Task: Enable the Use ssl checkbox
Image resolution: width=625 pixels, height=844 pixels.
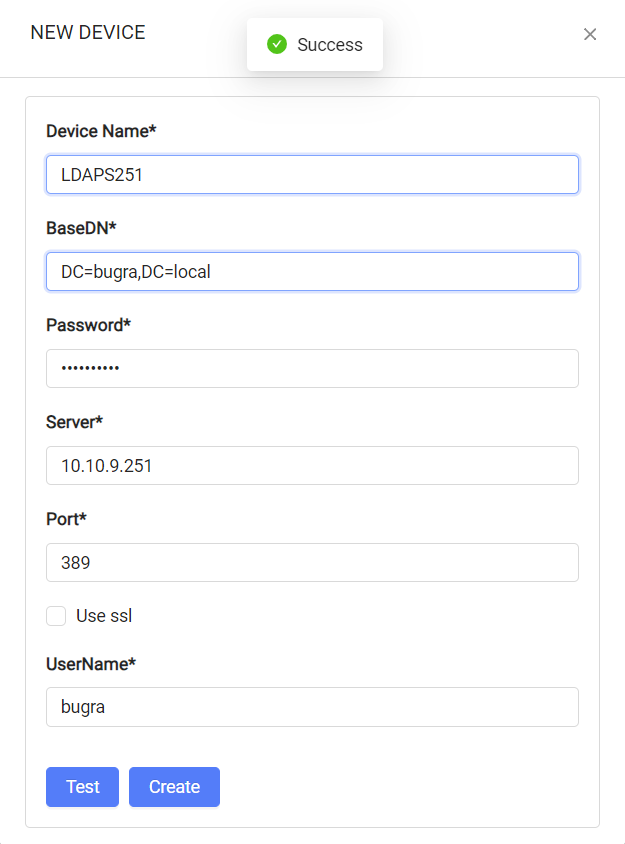Action: pyautogui.click(x=56, y=616)
